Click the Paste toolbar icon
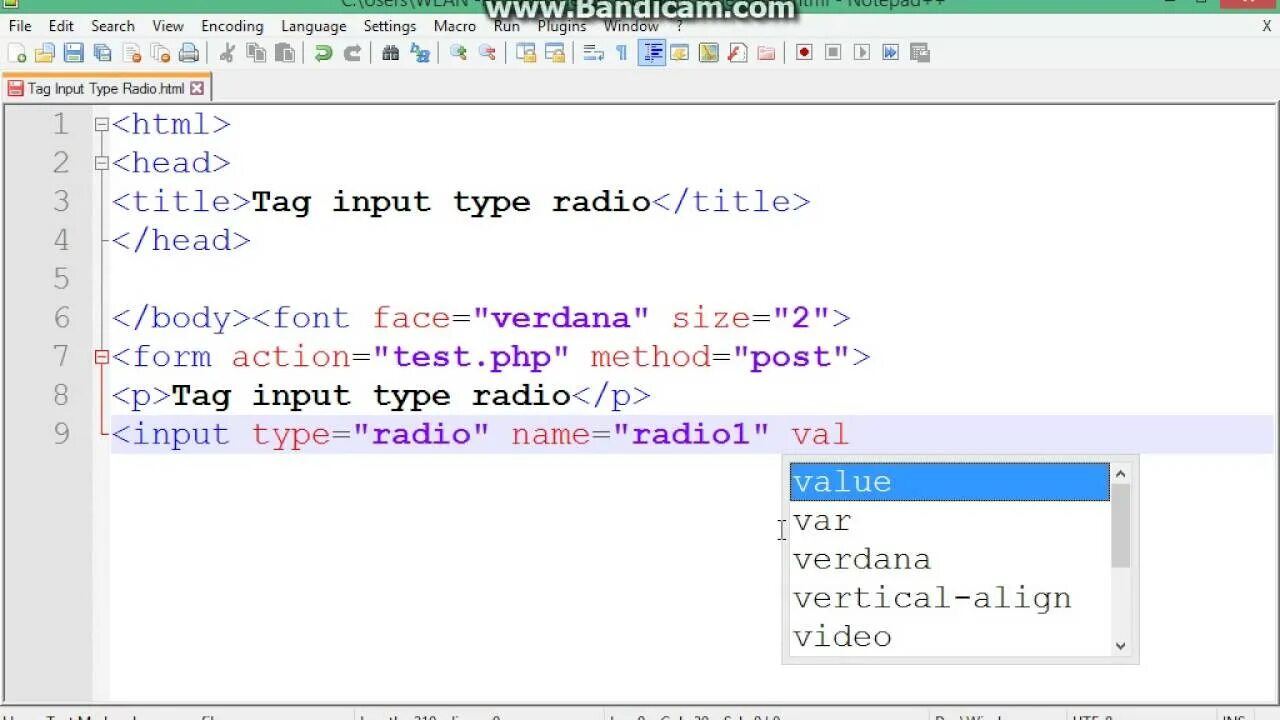 [x=285, y=53]
